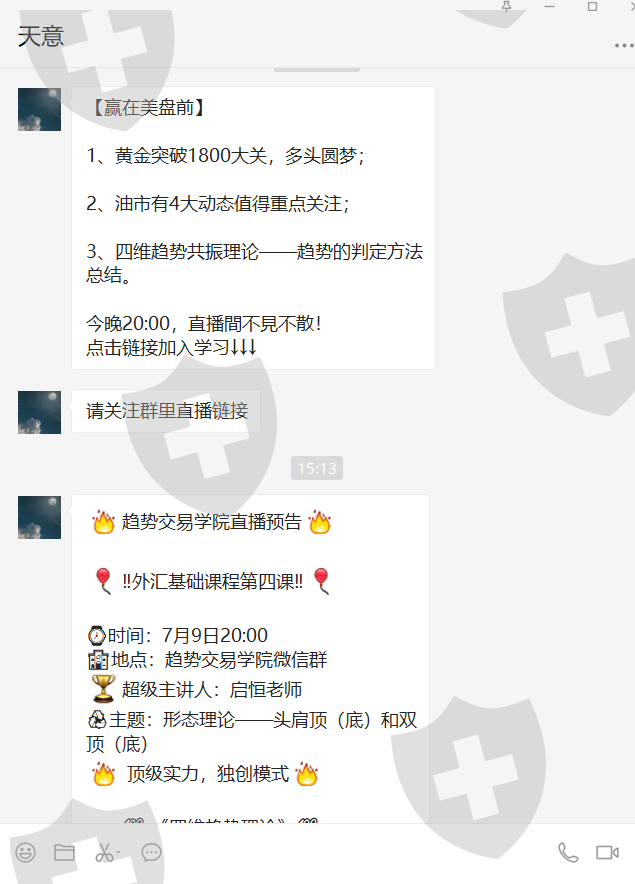Open chat info three-dots menu

coord(624,46)
